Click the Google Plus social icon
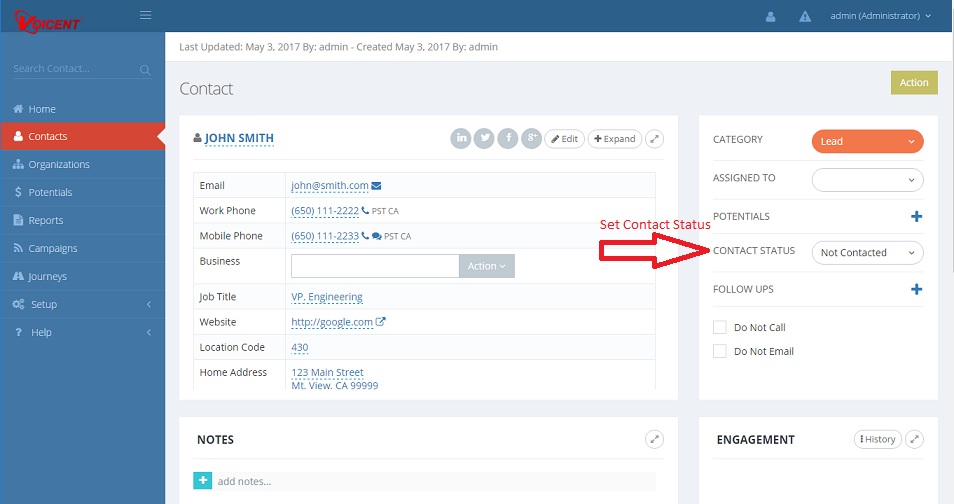 (x=531, y=139)
